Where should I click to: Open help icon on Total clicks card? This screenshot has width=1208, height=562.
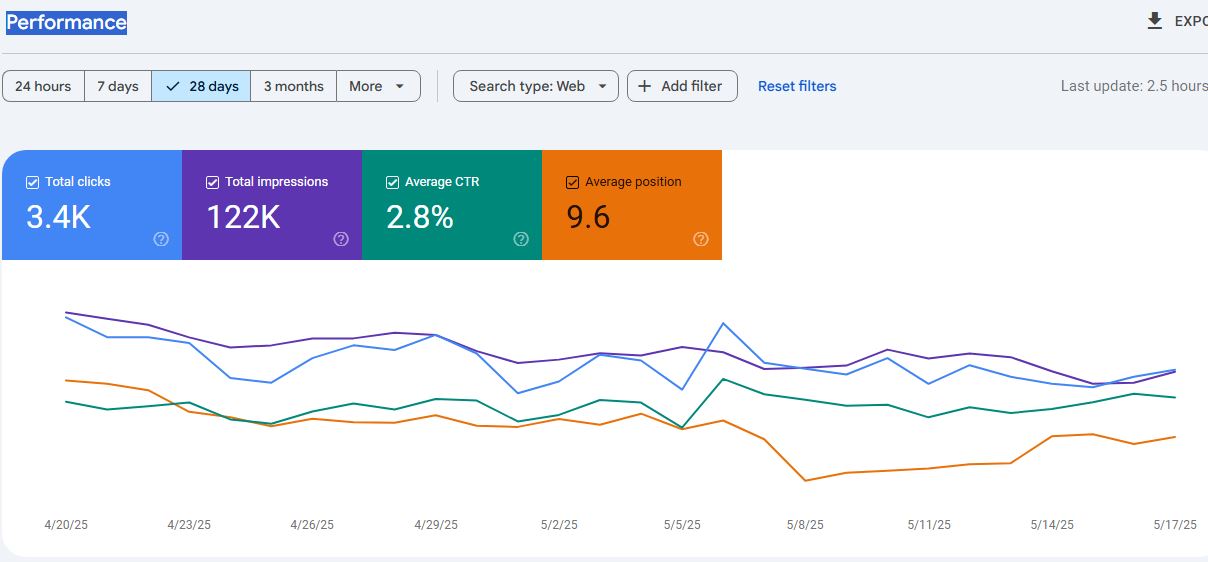click(161, 239)
